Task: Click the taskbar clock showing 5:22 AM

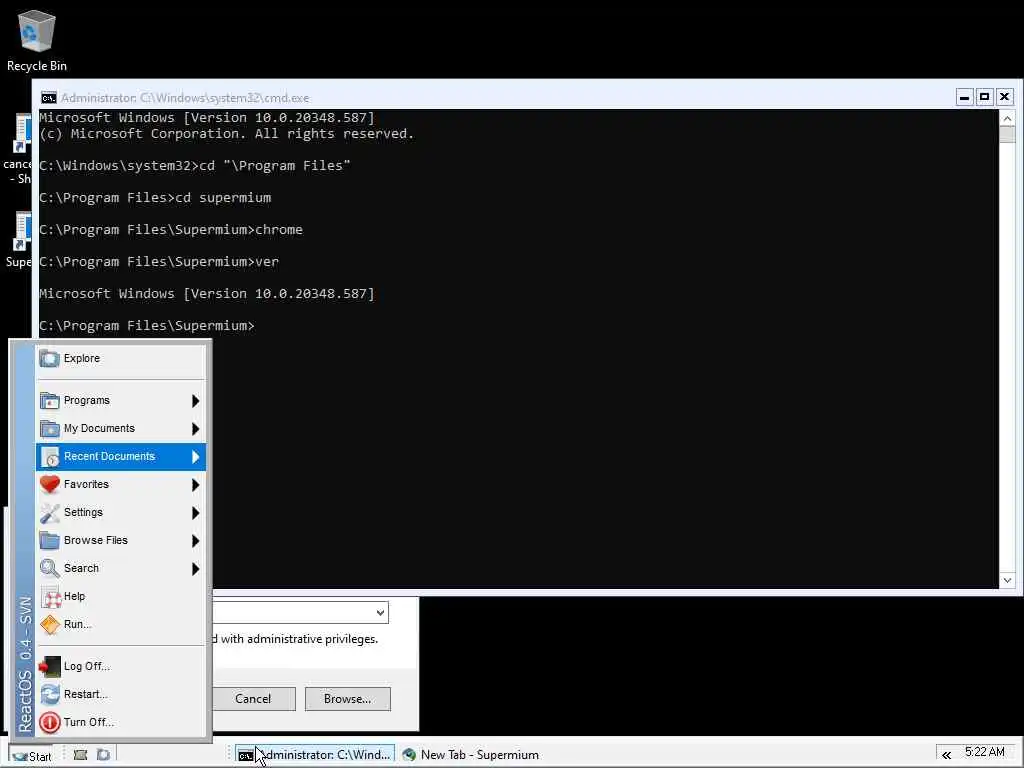Action: tap(985, 752)
